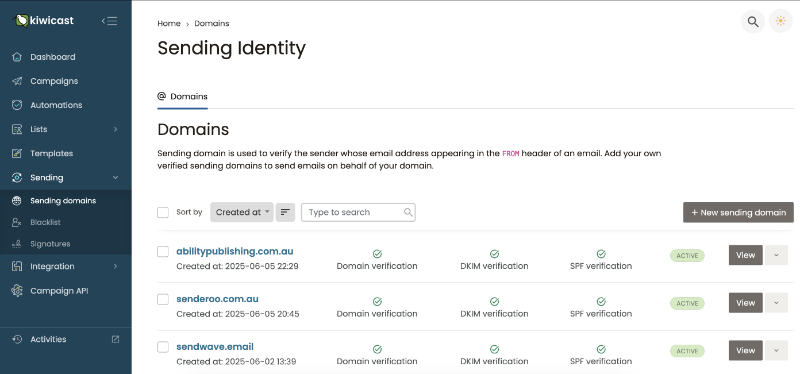Select the Domains tab
The height and width of the screenshot is (374, 800).
tap(183, 96)
